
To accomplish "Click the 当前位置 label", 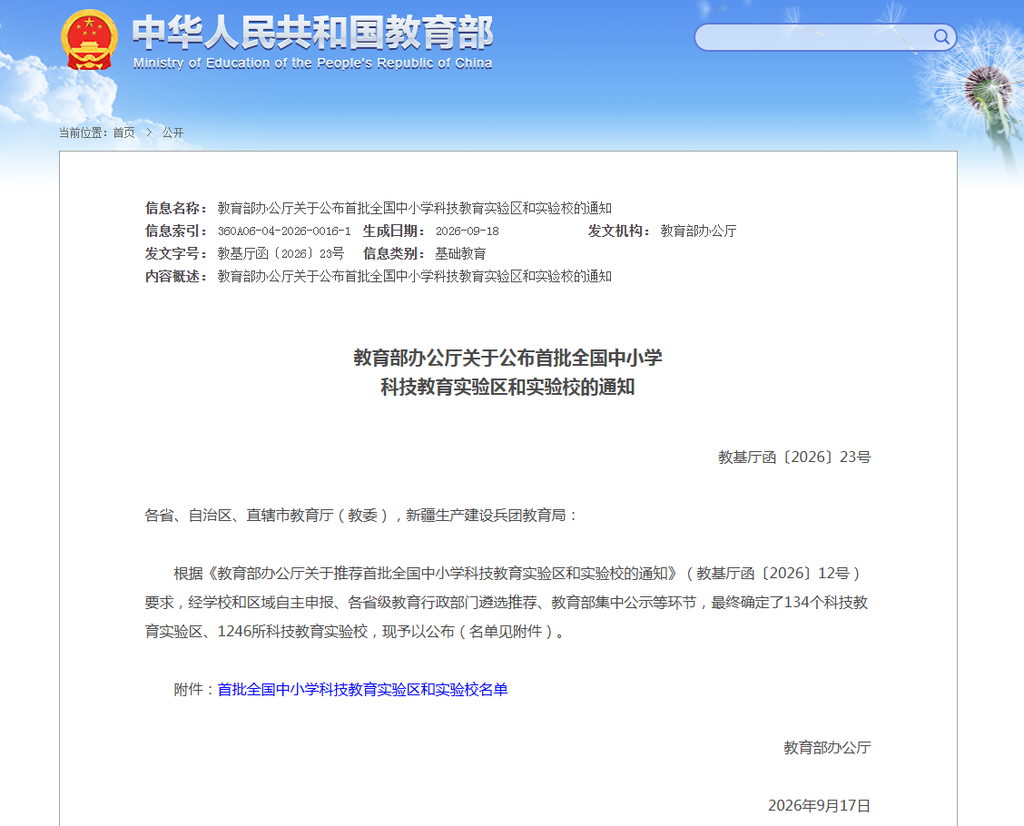I will (83, 133).
